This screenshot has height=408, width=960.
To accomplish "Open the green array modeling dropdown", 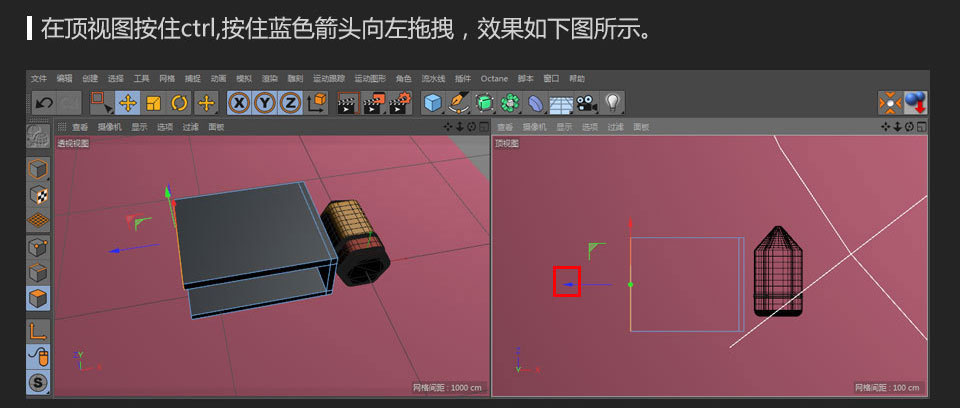I will pos(509,103).
